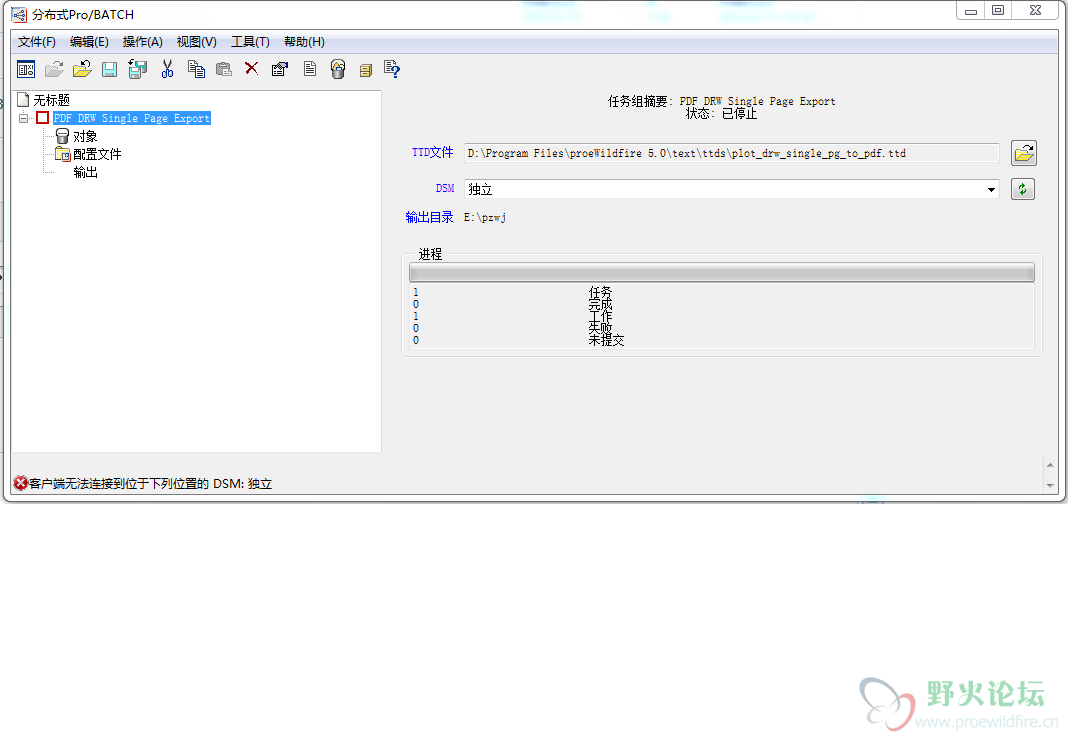Click the 完成 row in progress list
The height and width of the screenshot is (740, 1068).
(721, 304)
